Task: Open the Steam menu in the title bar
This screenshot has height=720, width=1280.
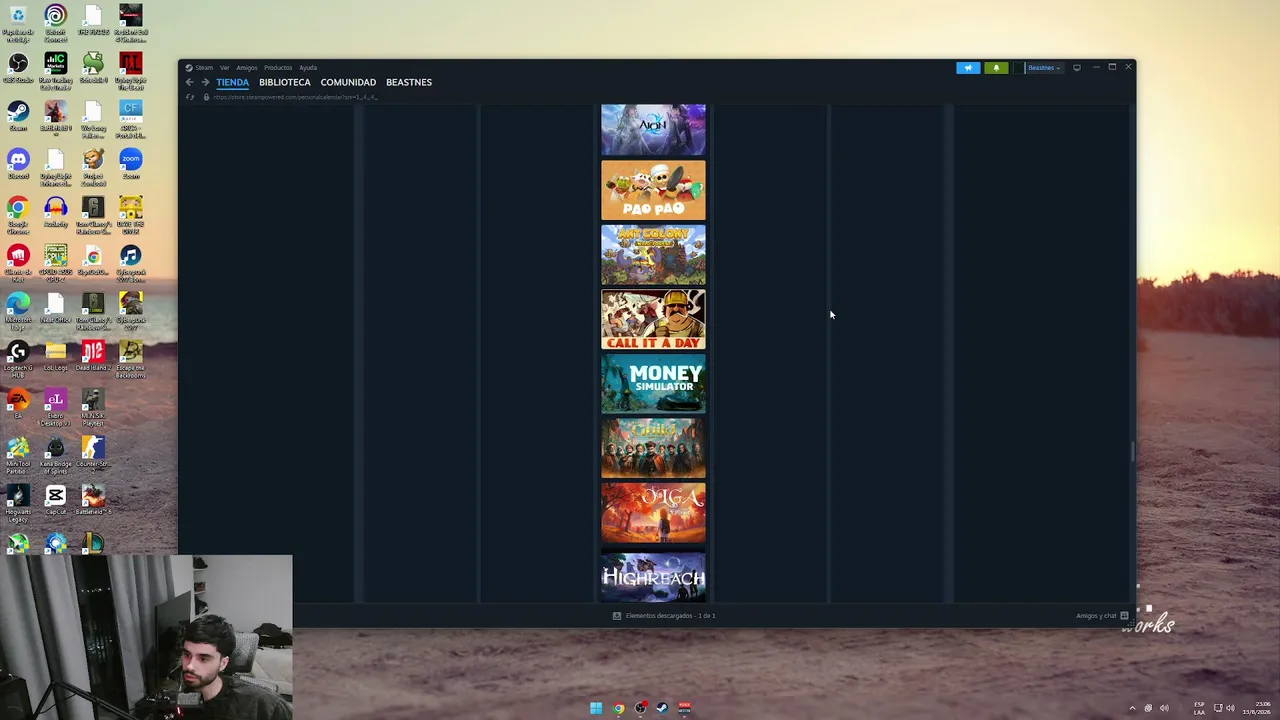Action: 203,68
